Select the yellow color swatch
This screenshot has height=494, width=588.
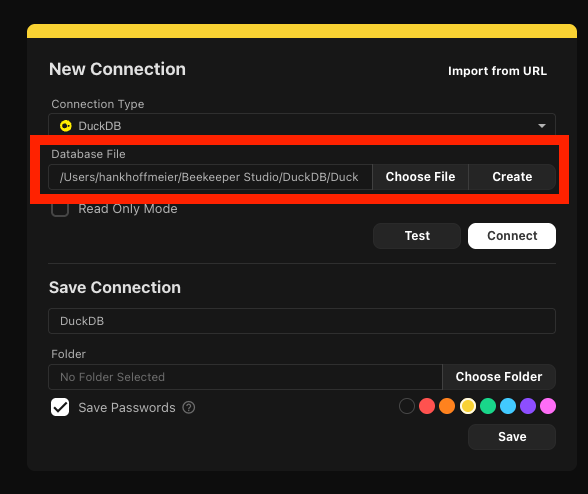tap(468, 406)
